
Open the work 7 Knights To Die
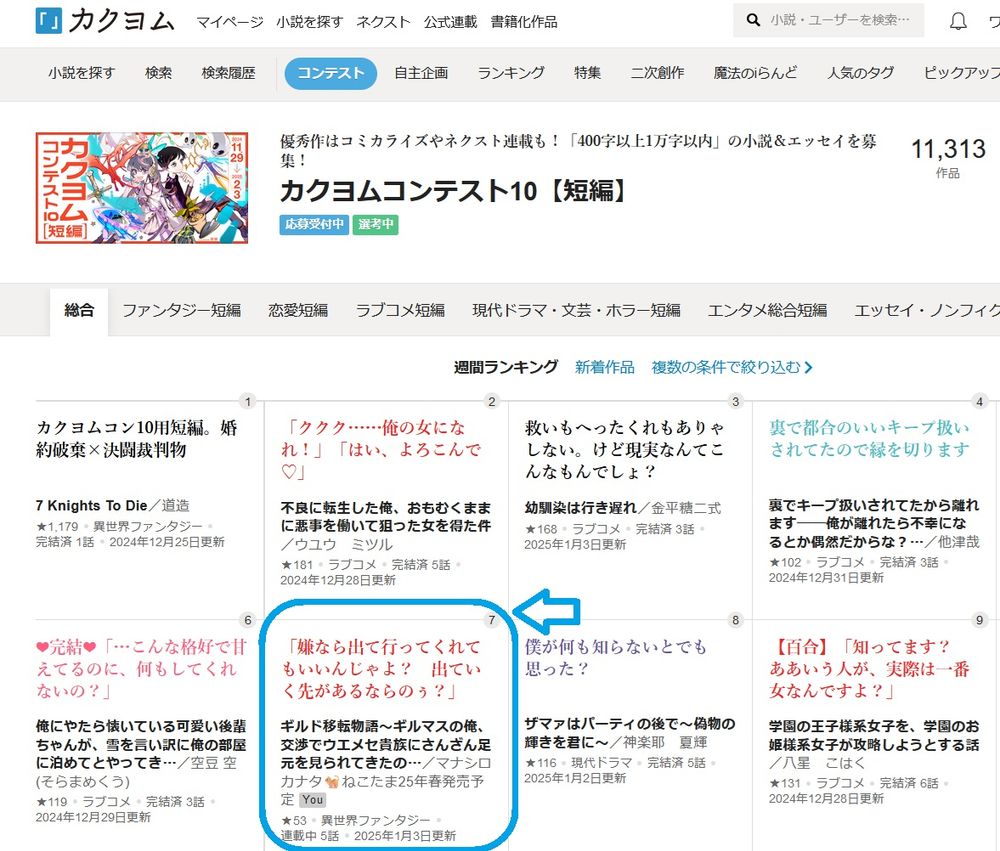tap(91, 506)
